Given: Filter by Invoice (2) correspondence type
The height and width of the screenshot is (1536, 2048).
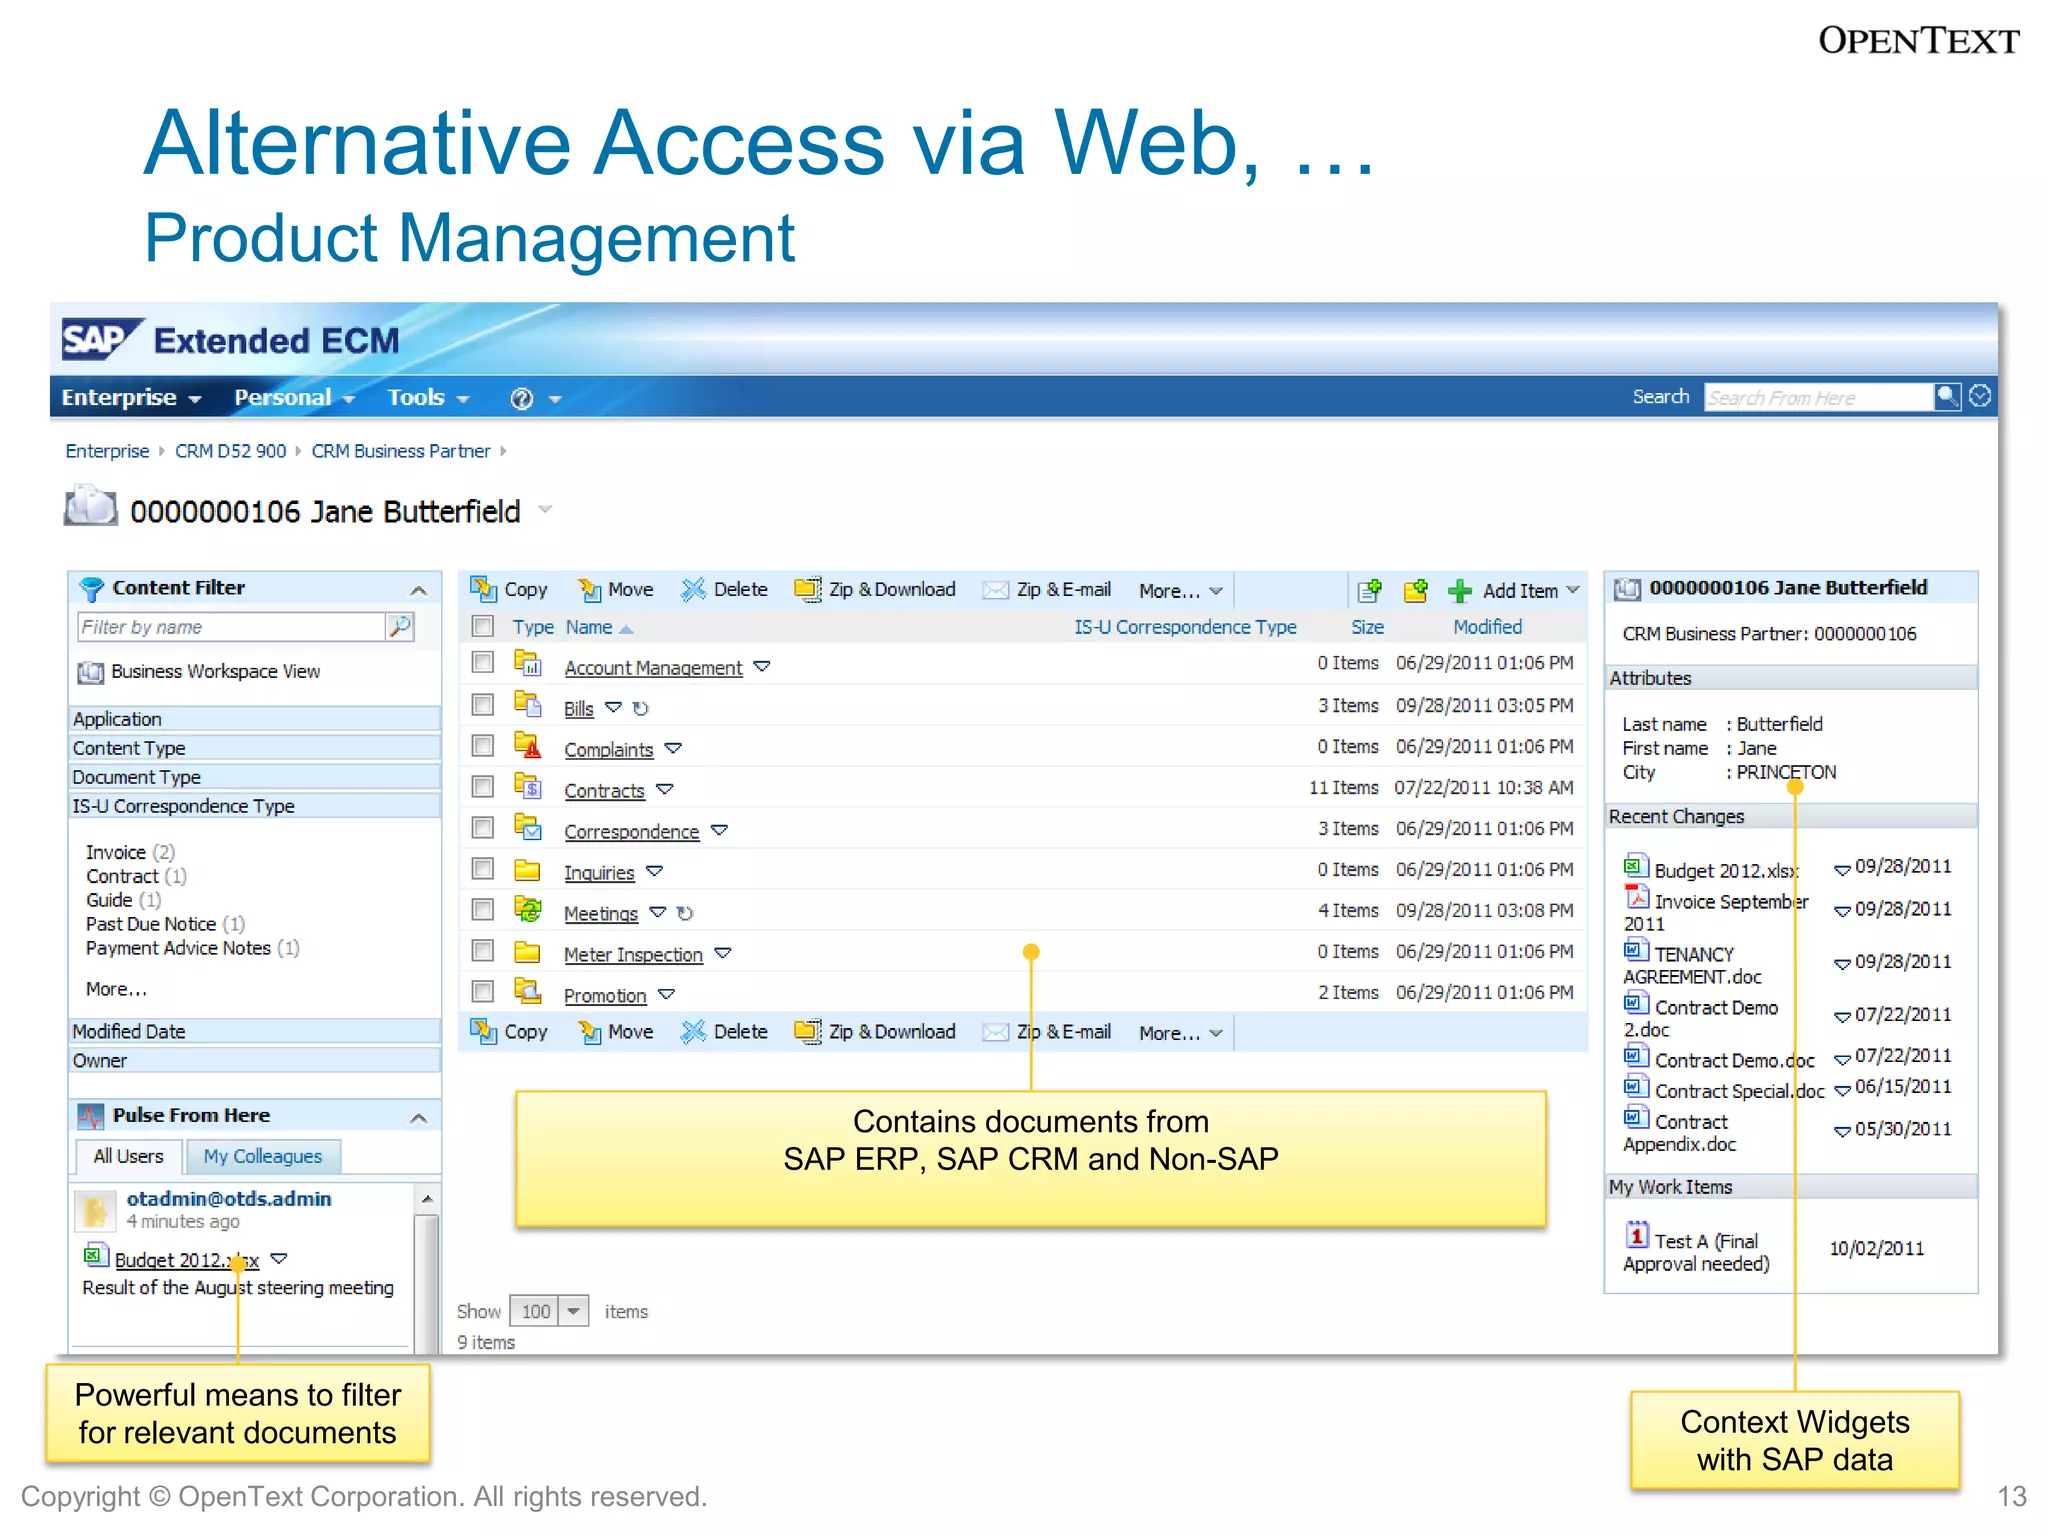Looking at the screenshot, I should tap(130, 852).
